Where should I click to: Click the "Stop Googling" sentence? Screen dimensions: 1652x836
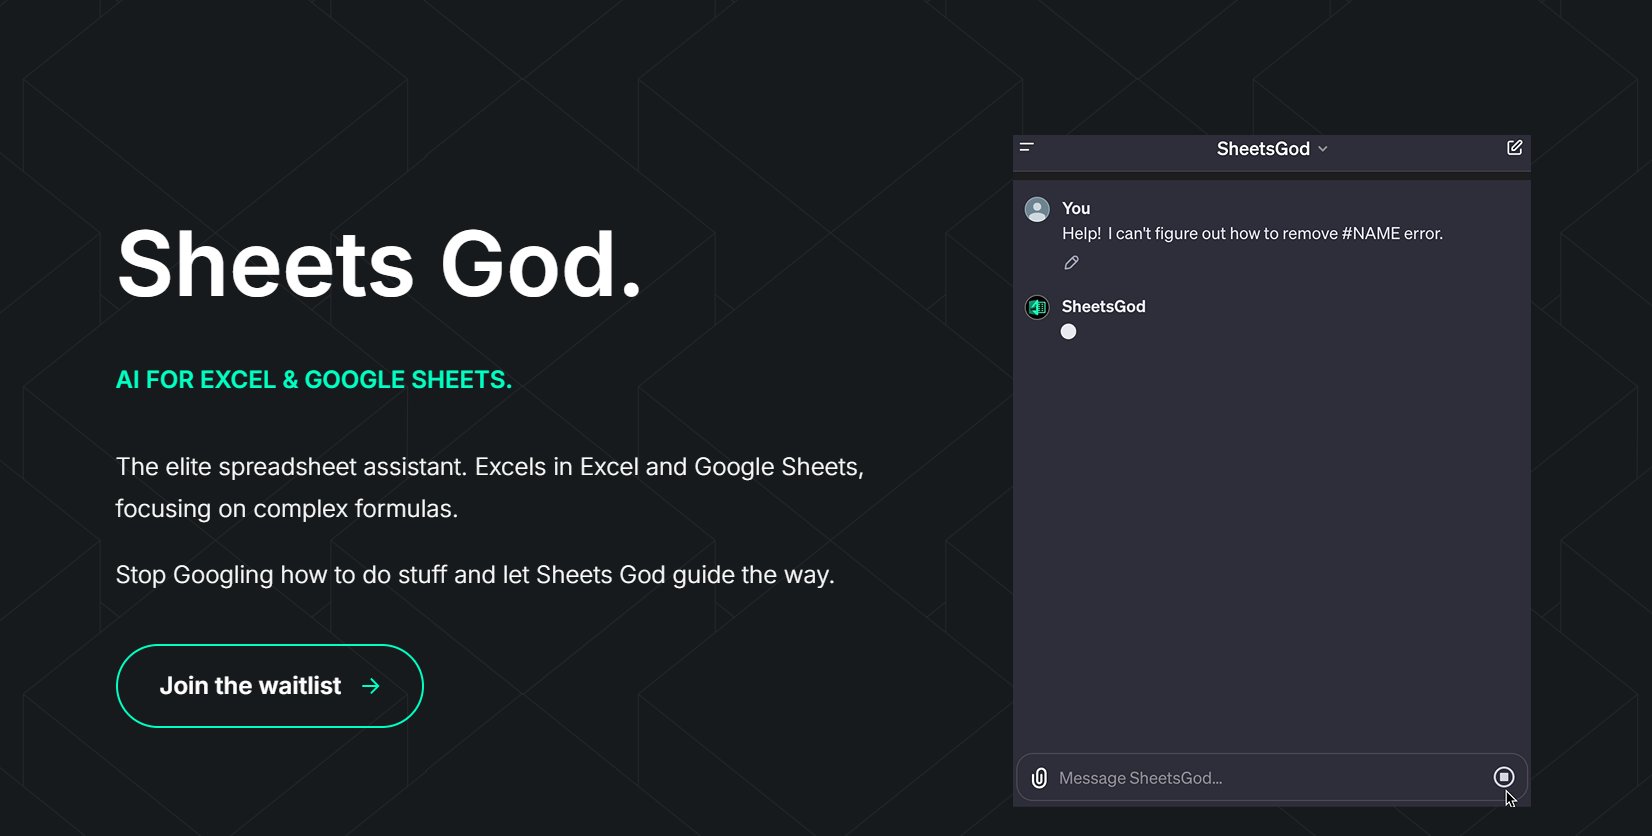coord(475,575)
